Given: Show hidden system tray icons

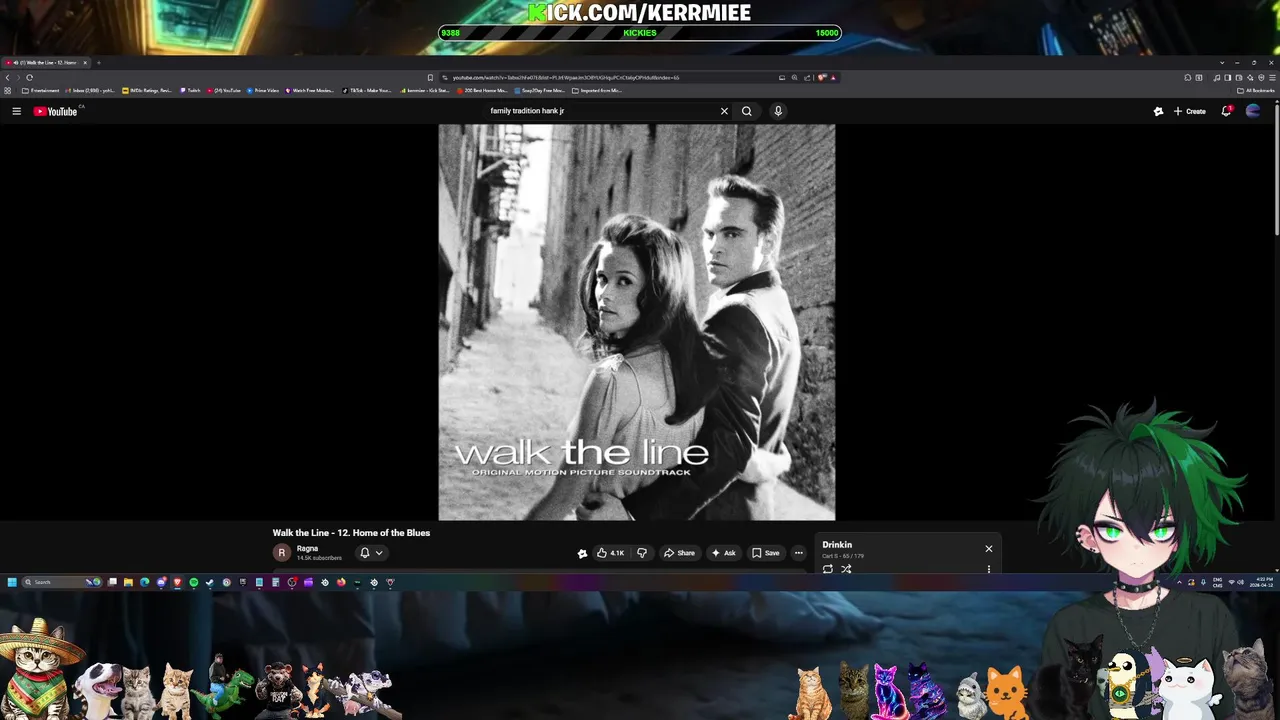Looking at the screenshot, I should point(1179,582).
